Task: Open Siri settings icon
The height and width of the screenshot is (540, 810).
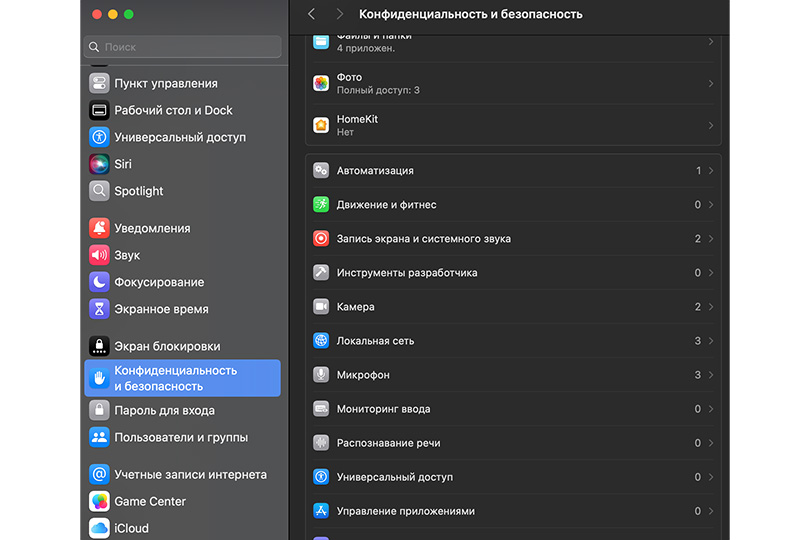Action: (99, 164)
